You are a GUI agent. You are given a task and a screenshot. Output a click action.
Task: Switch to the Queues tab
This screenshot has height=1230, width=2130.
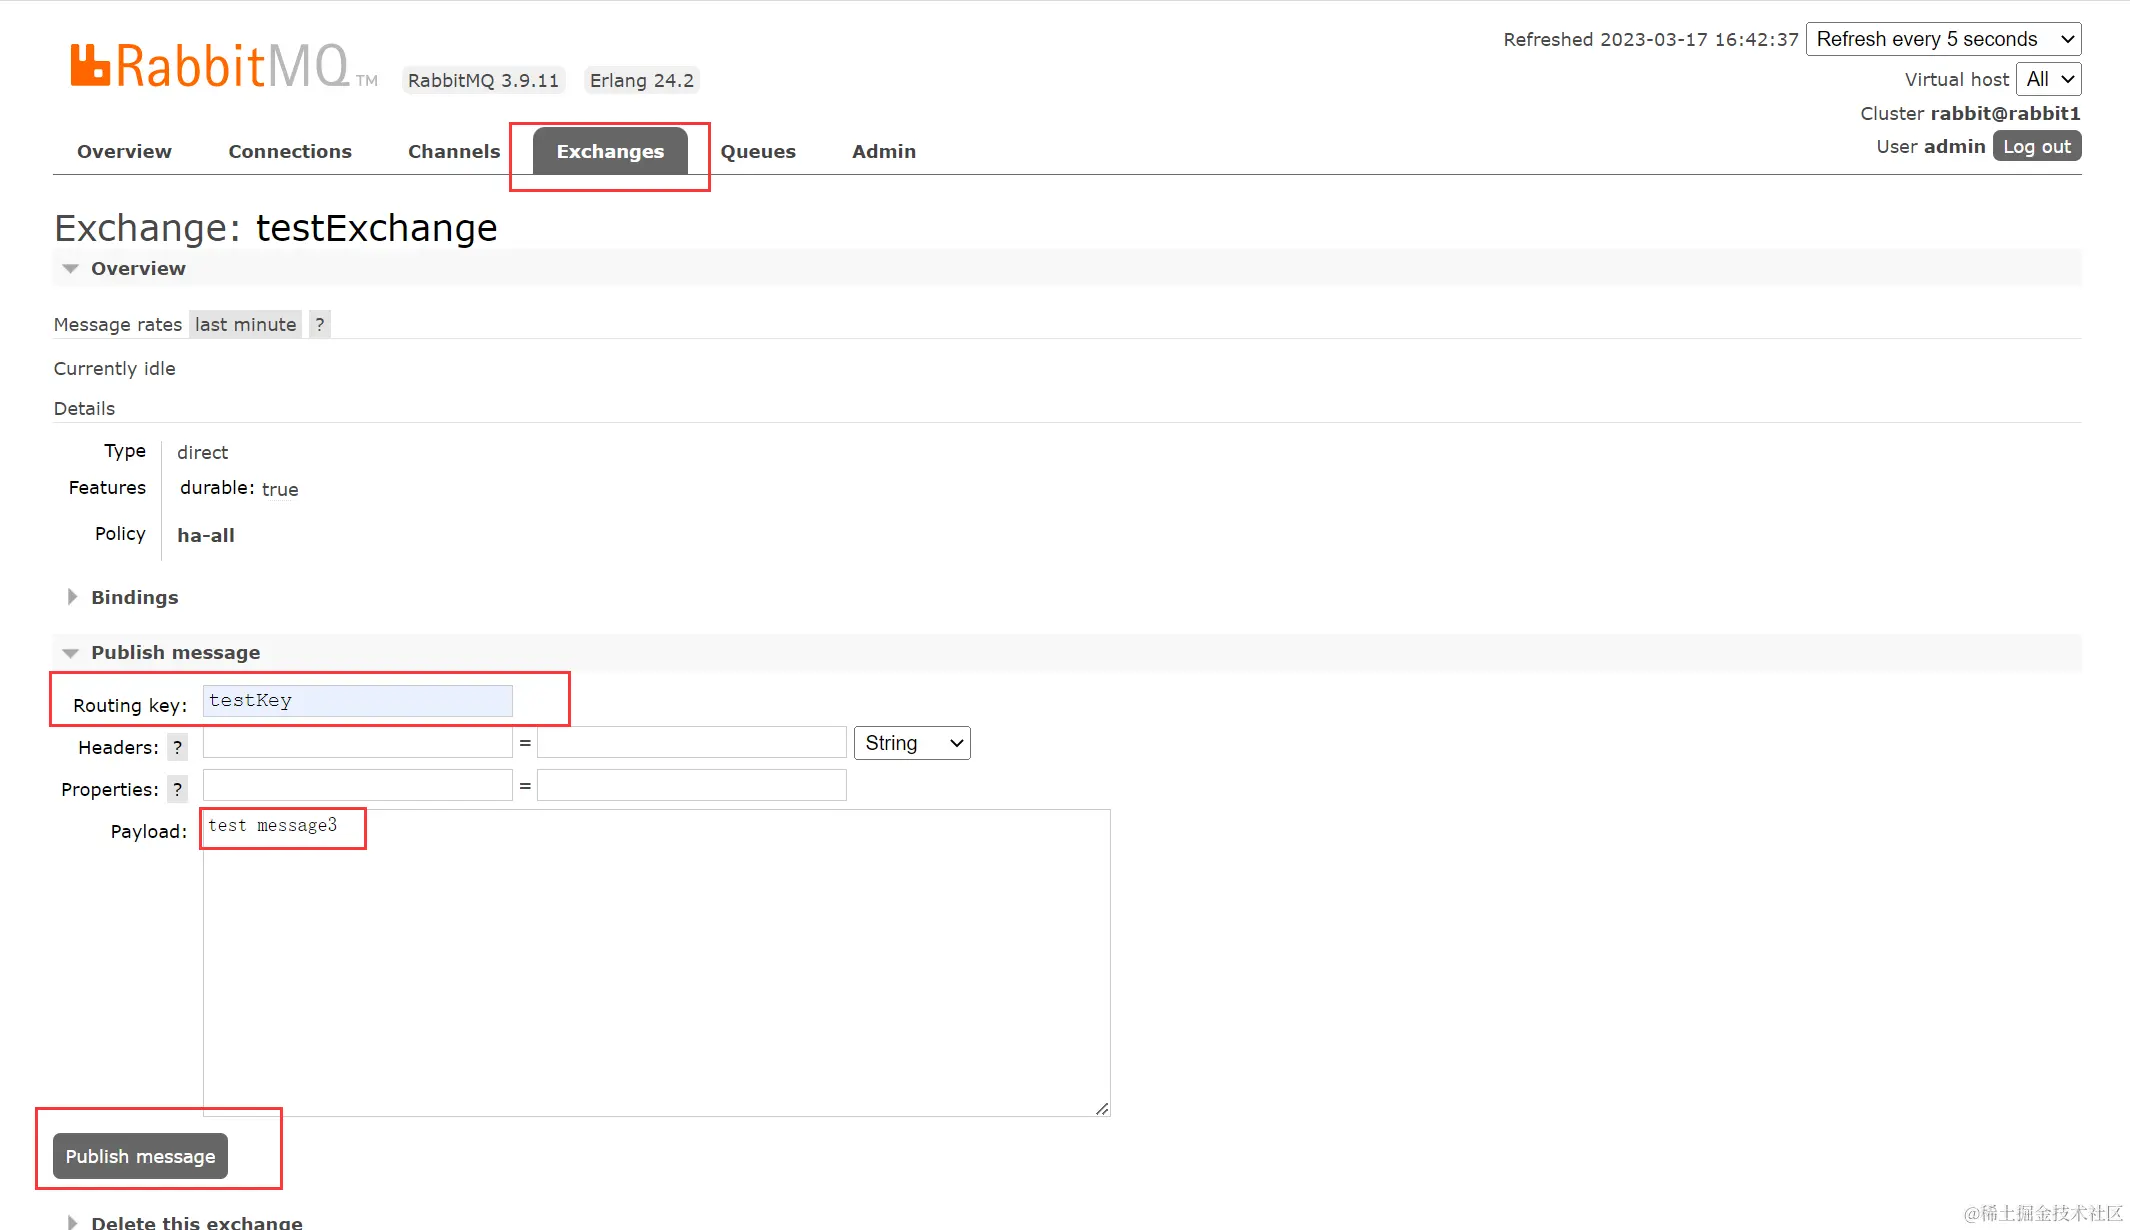[x=758, y=151]
